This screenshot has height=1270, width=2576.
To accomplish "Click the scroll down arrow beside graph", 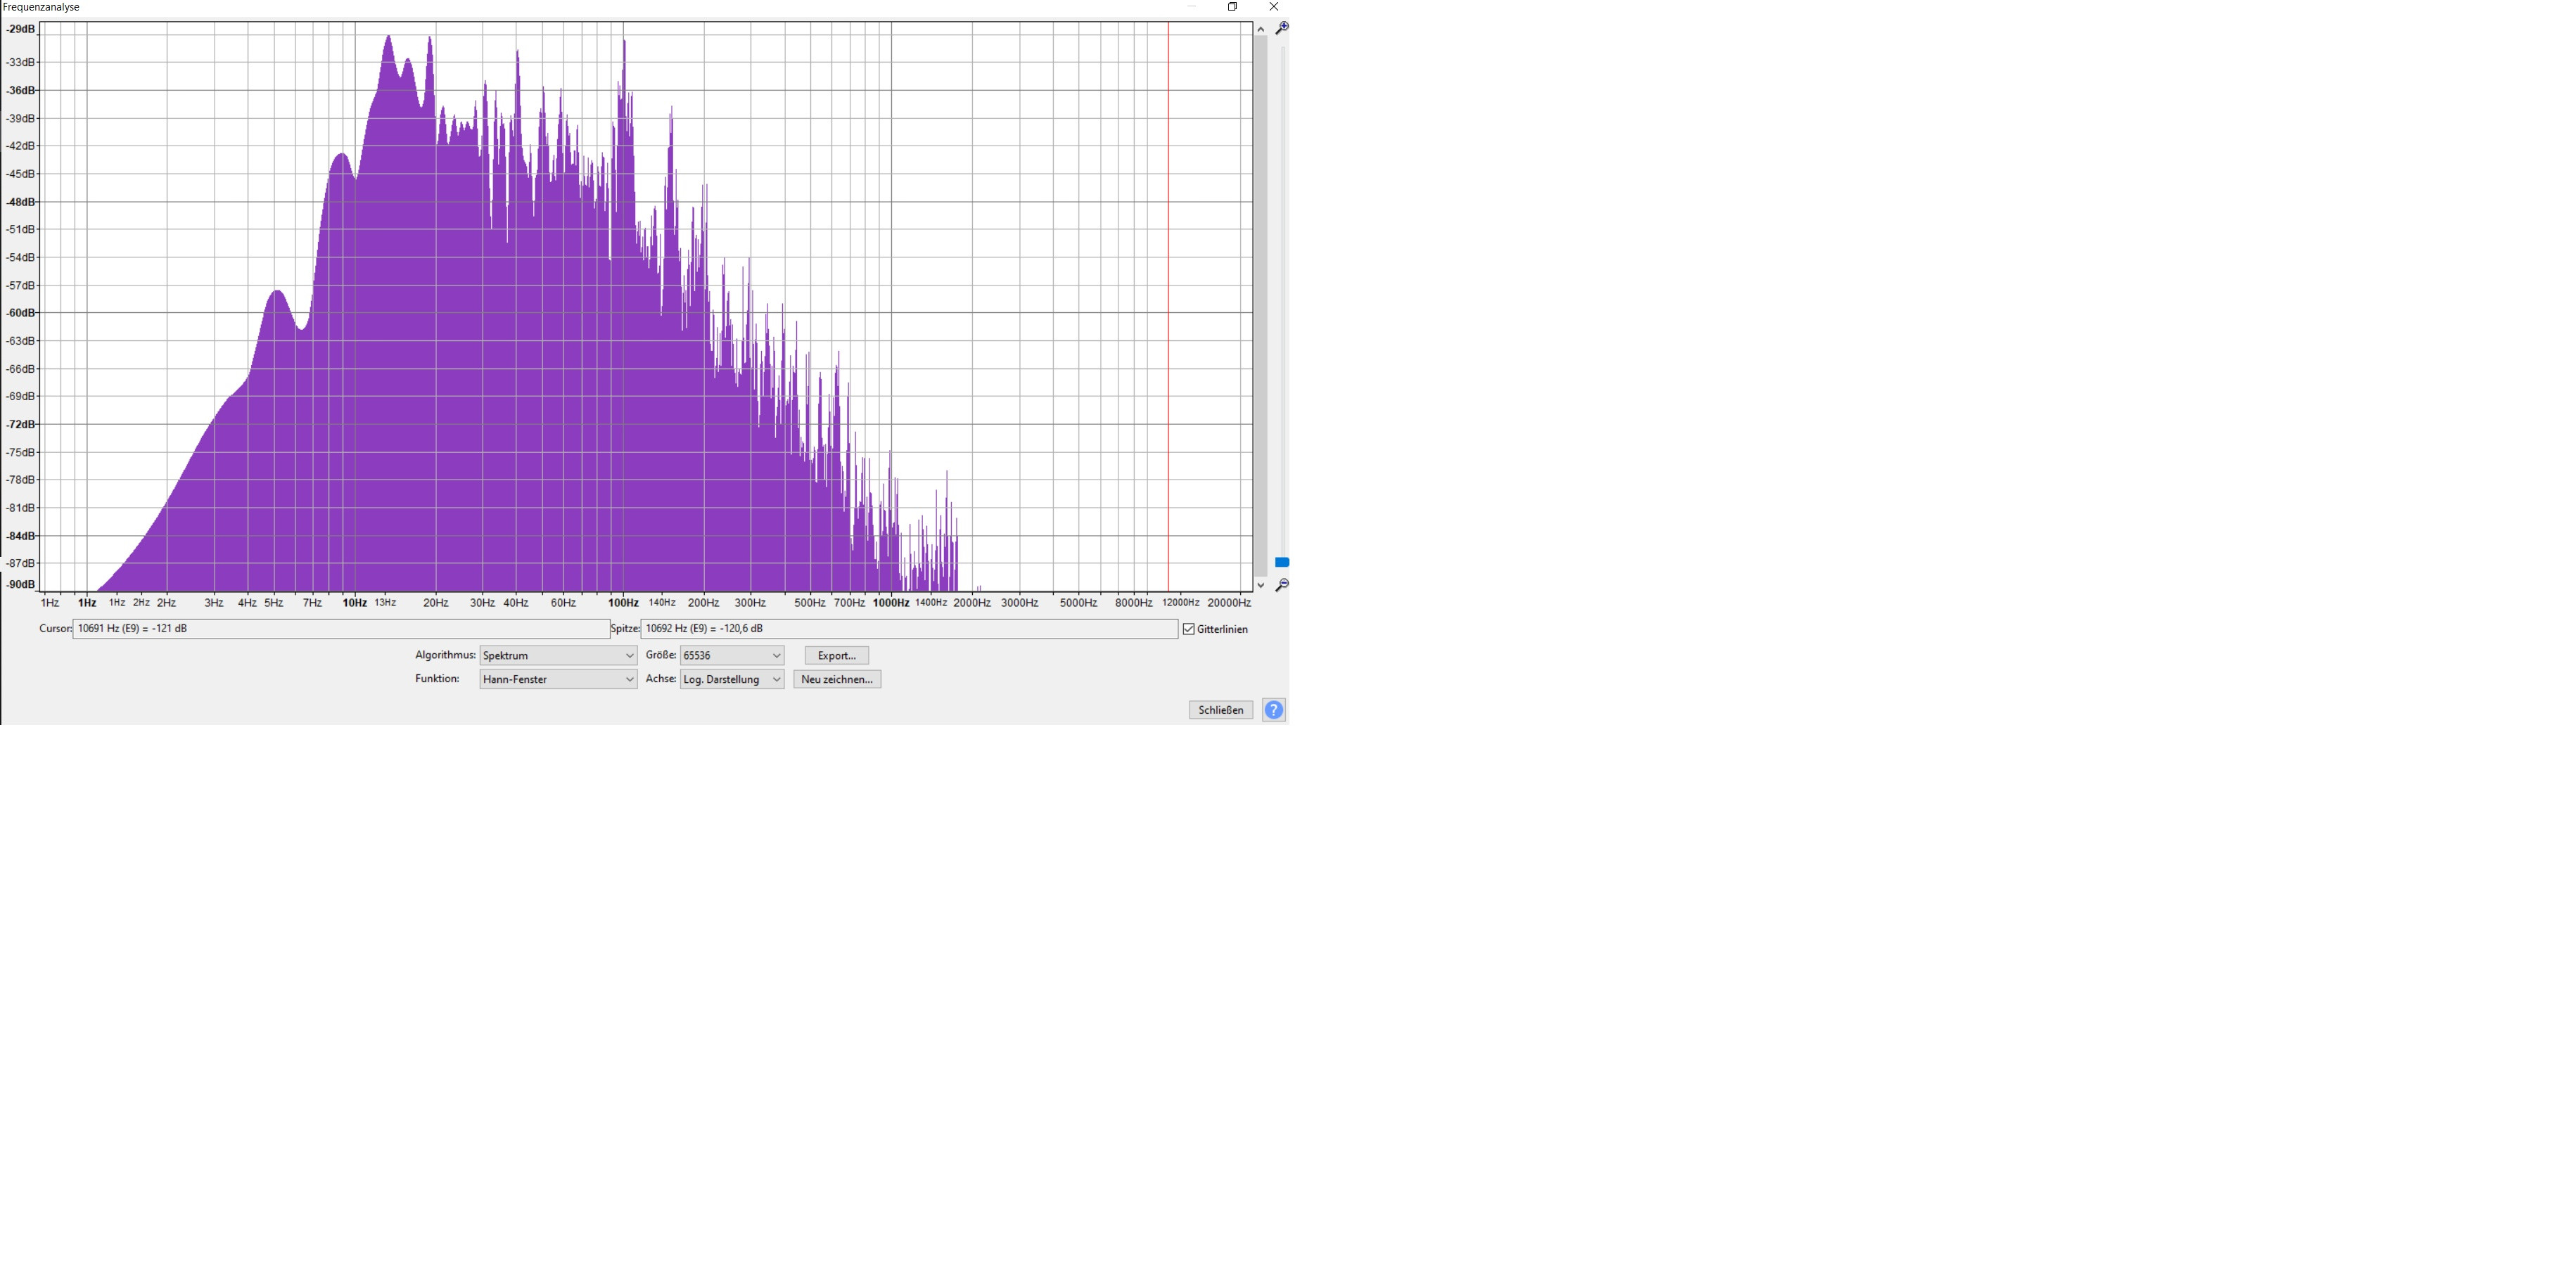I will (x=1261, y=585).
